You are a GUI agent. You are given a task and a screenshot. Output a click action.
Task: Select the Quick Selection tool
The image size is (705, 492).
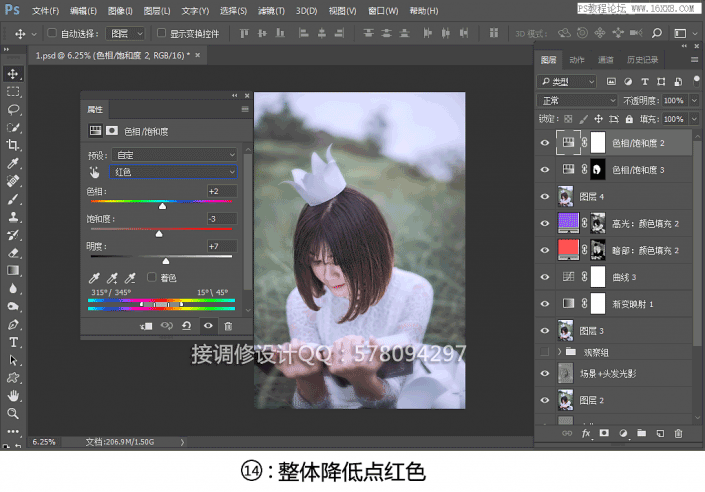13,127
